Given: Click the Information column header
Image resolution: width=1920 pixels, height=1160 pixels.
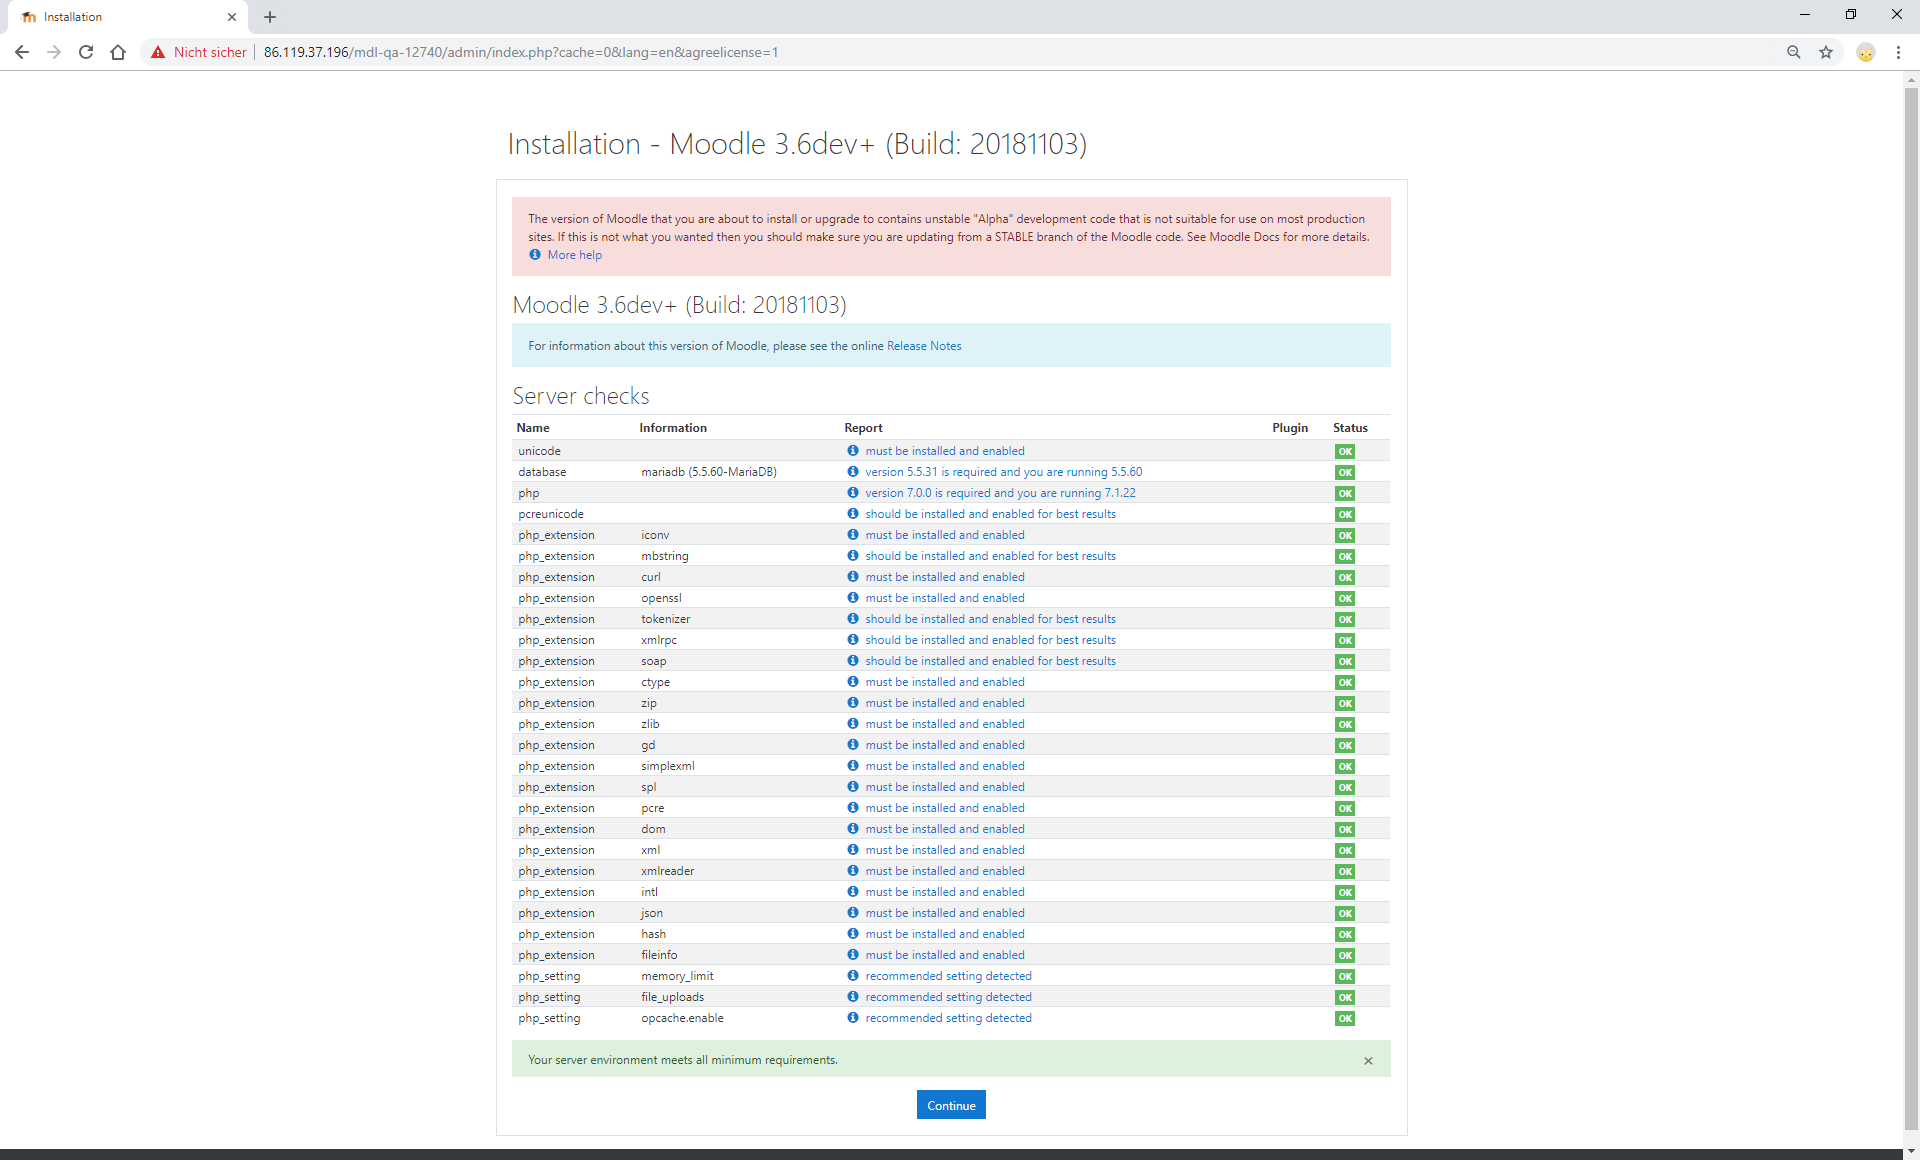Looking at the screenshot, I should [673, 428].
